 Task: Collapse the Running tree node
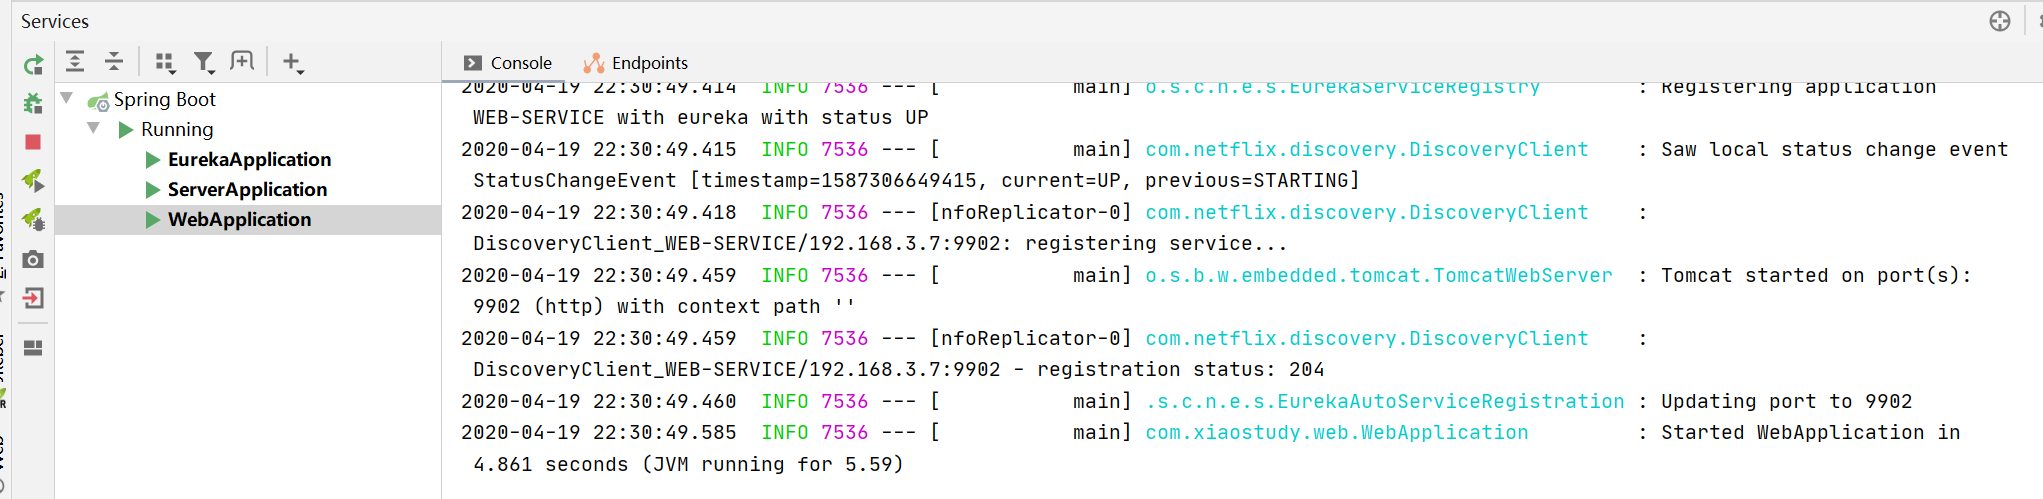[x=94, y=128]
